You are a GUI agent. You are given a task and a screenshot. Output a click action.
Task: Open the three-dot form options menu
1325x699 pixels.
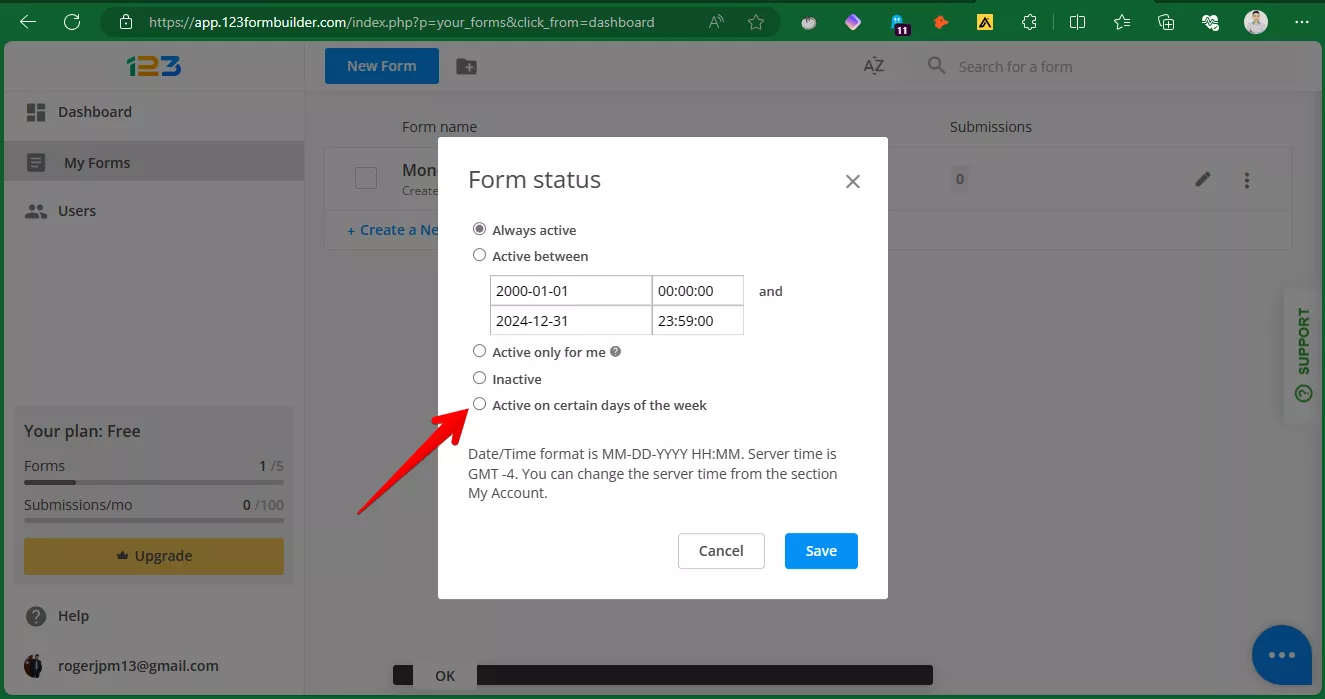click(1246, 180)
